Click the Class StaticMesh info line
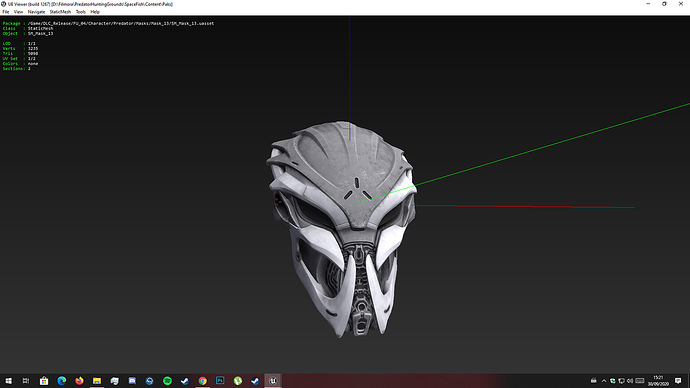 click(28, 29)
